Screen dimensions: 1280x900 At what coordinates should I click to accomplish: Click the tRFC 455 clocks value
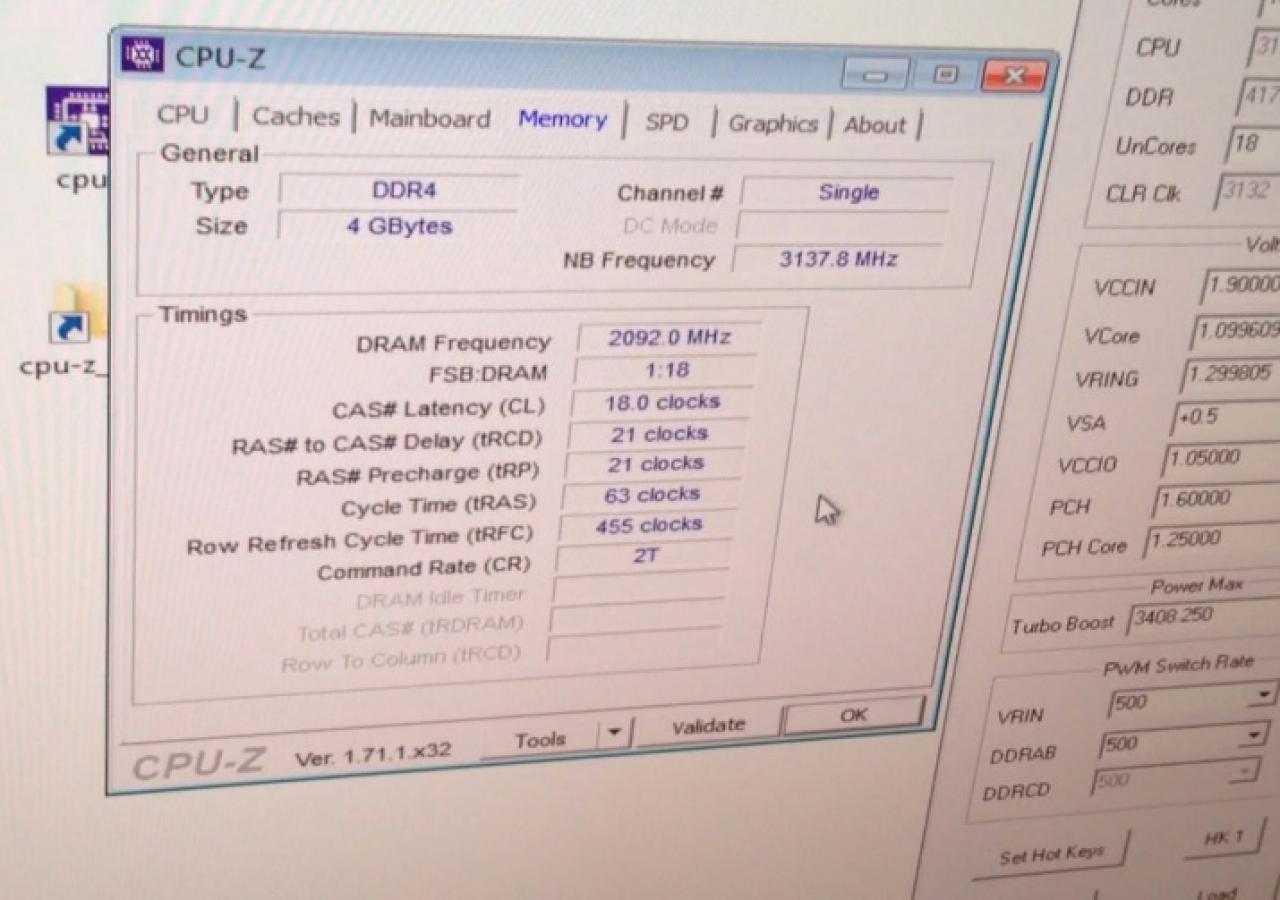(x=648, y=525)
